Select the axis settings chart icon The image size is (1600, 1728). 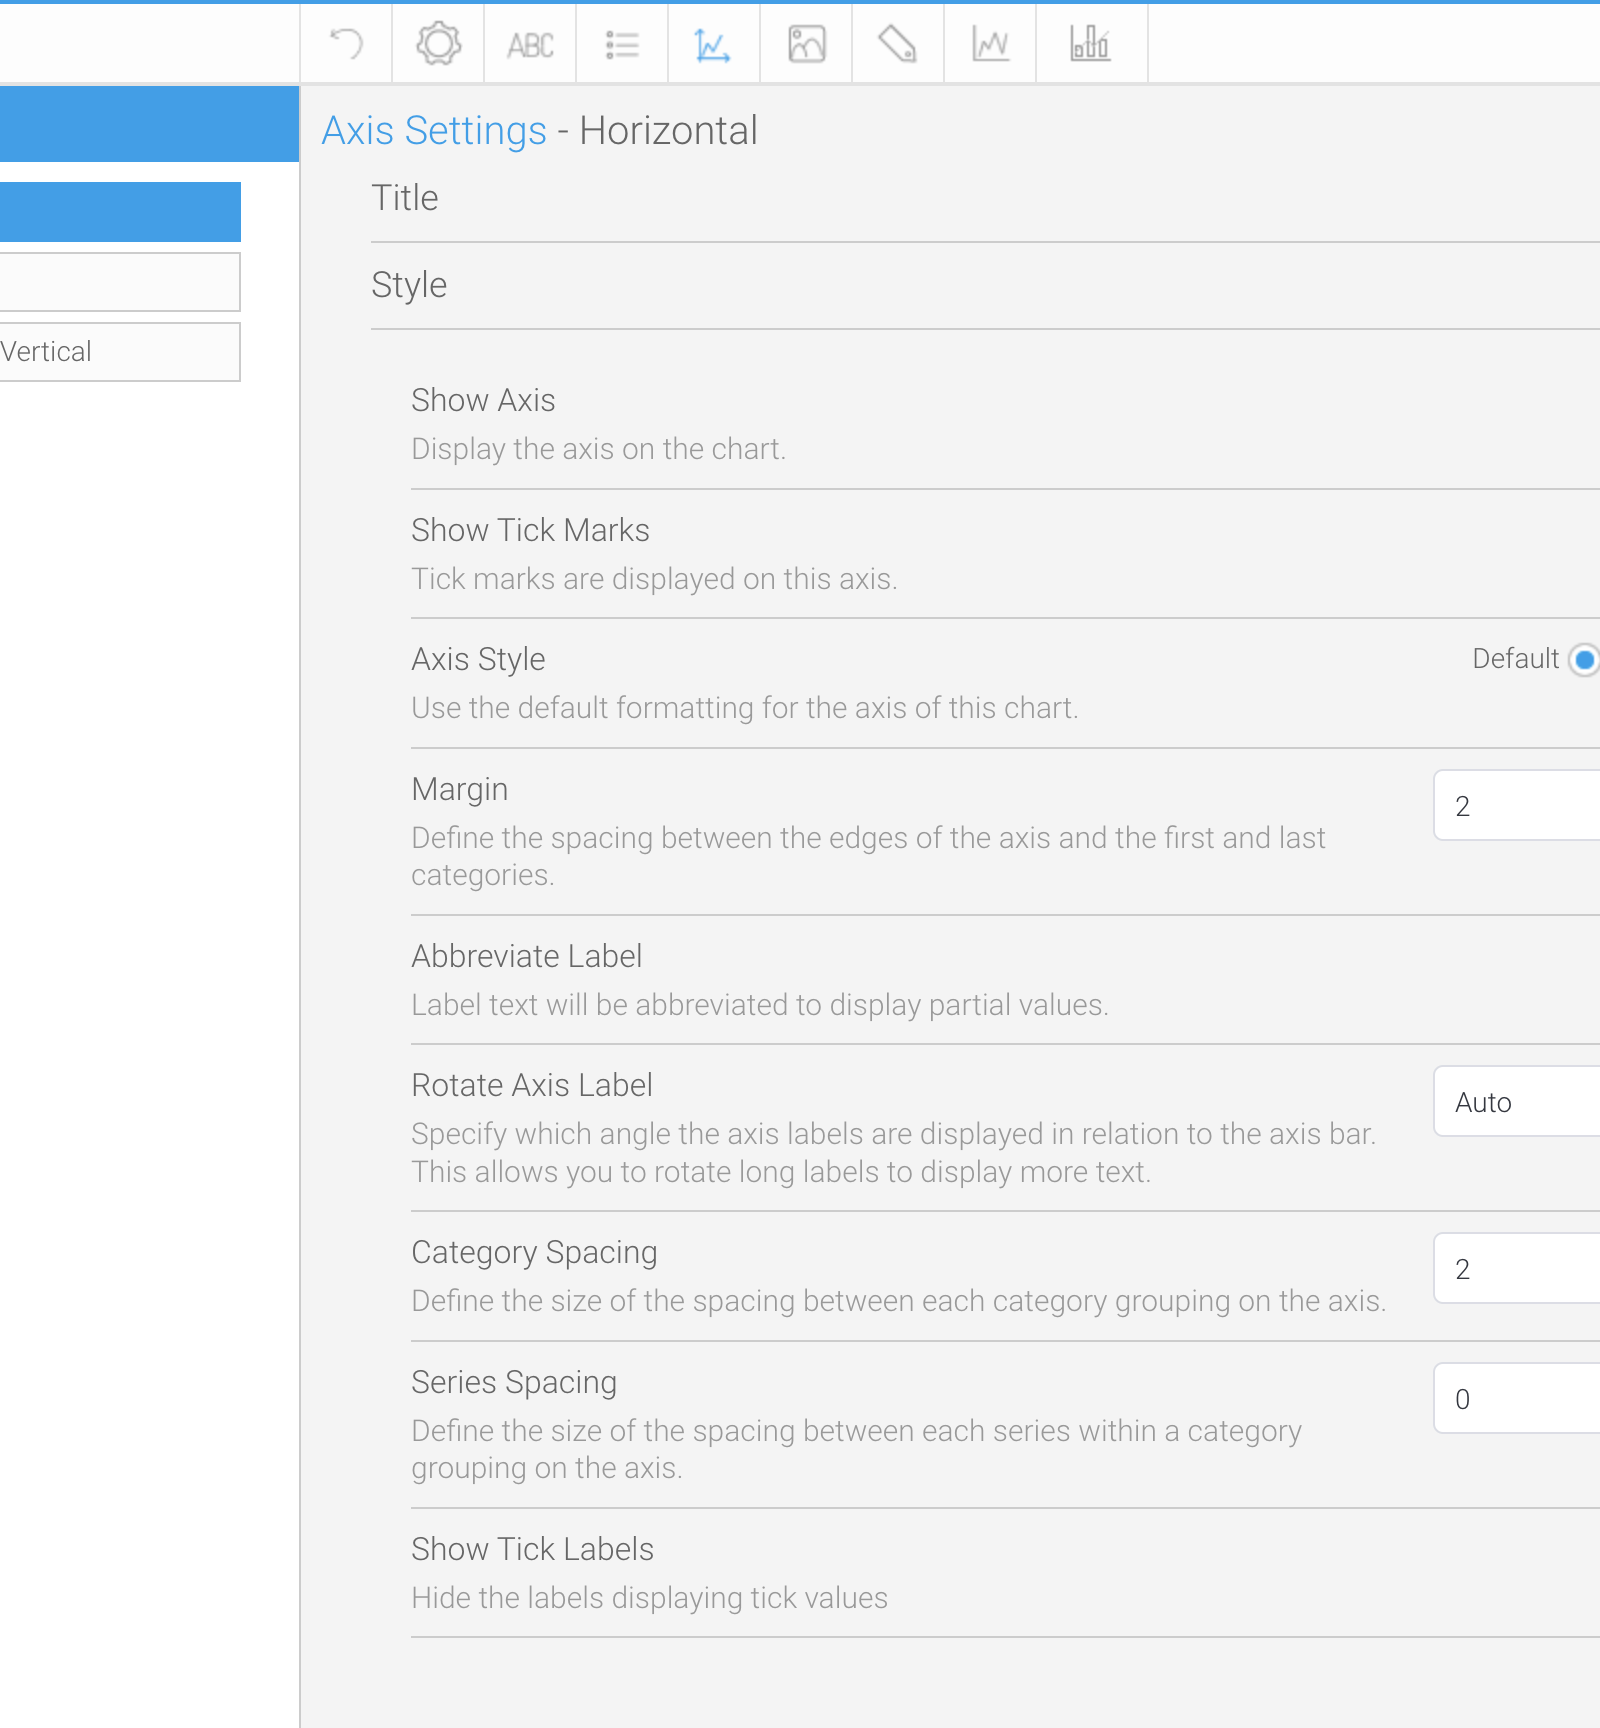713,45
